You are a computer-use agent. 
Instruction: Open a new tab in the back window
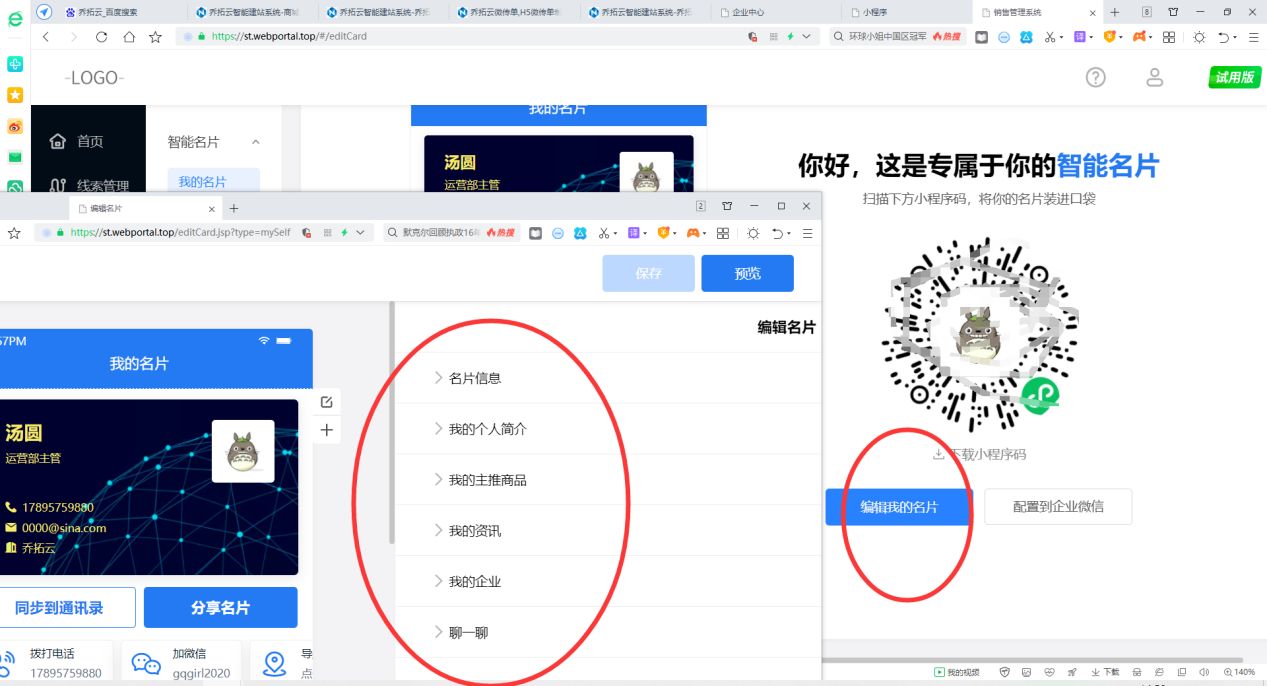1115,12
